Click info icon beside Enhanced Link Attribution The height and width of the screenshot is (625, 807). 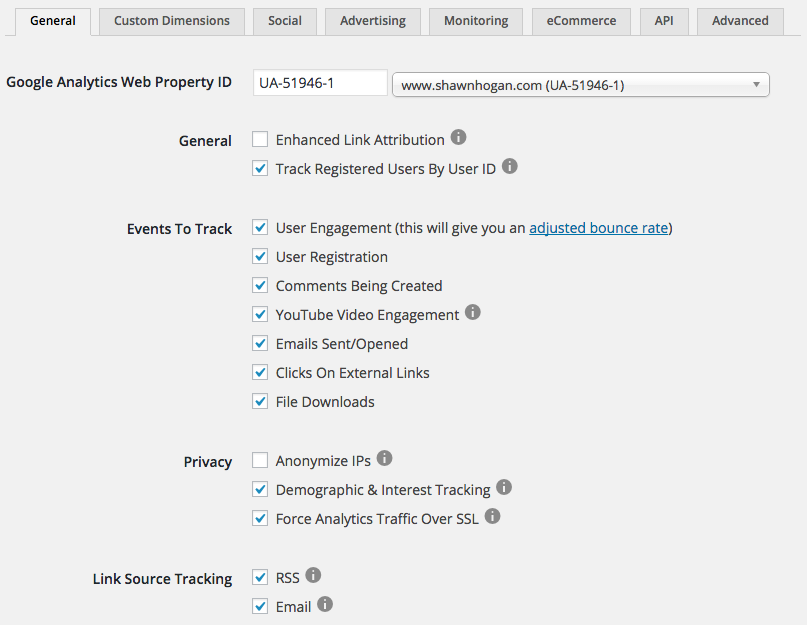[x=459, y=138]
